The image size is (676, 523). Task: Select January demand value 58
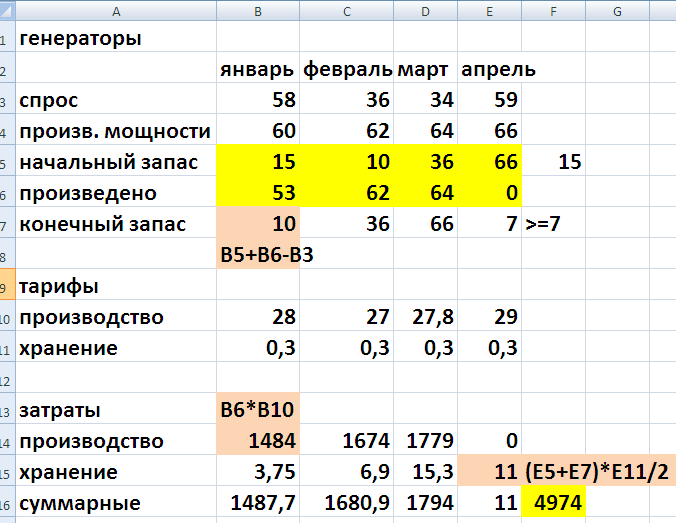pyautogui.click(x=258, y=100)
